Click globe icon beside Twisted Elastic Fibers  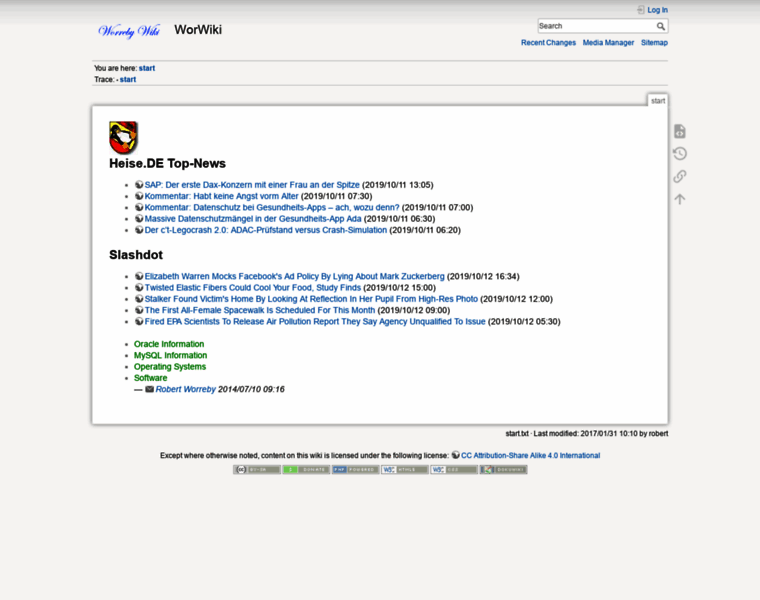click(x=139, y=287)
